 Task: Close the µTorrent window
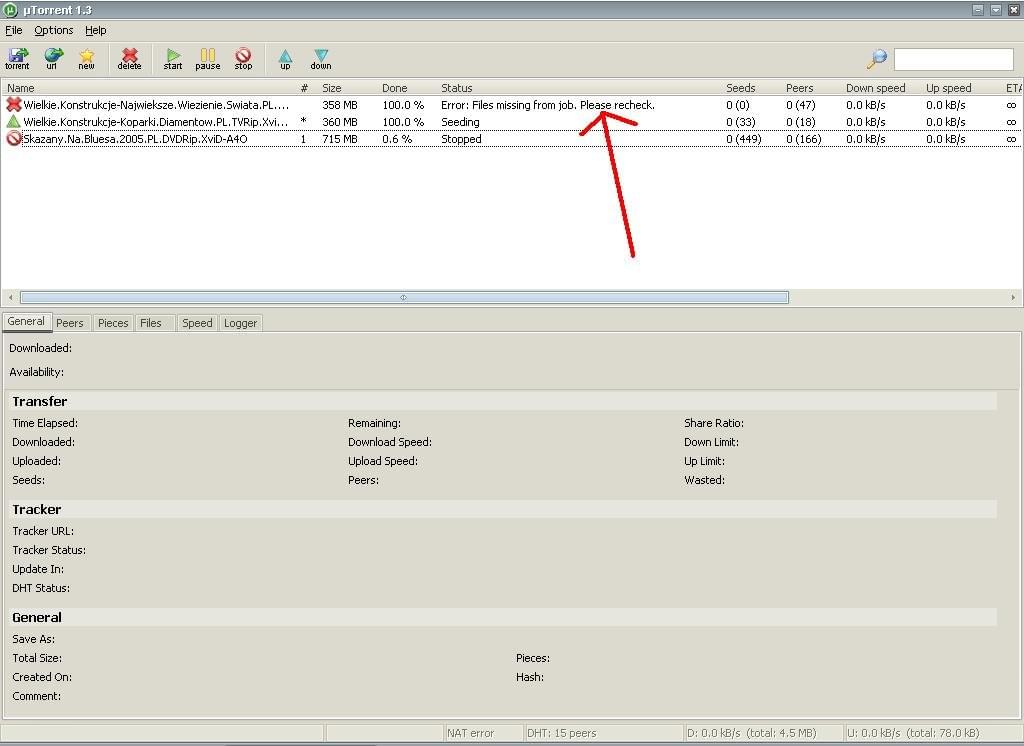1014,10
